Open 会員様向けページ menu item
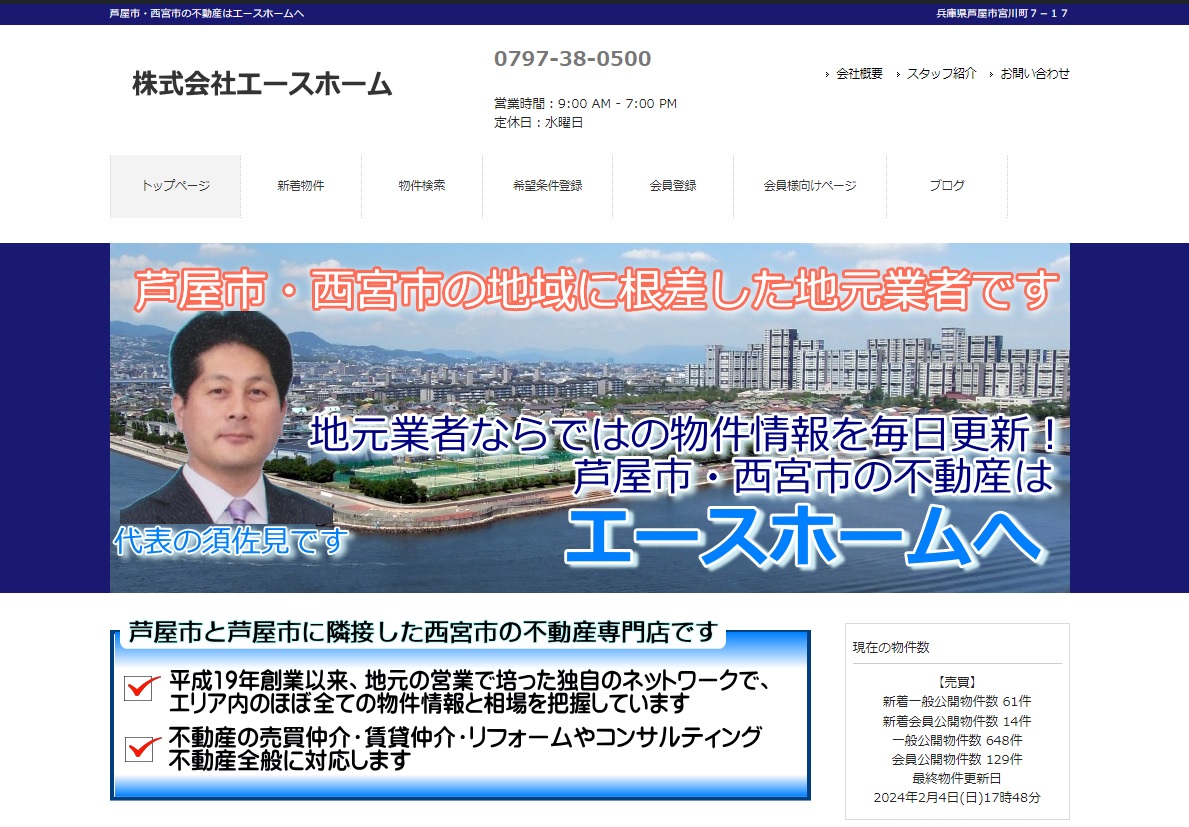 pyautogui.click(x=810, y=186)
